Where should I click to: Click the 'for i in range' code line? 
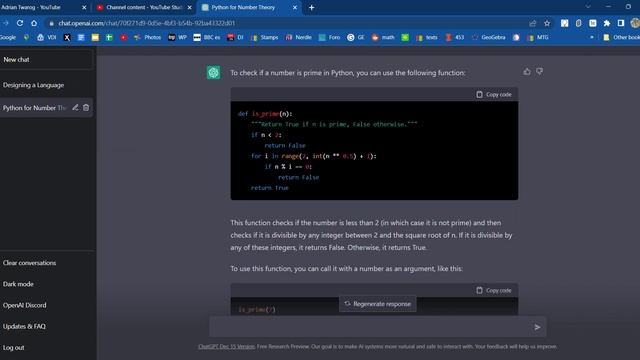[x=313, y=156]
